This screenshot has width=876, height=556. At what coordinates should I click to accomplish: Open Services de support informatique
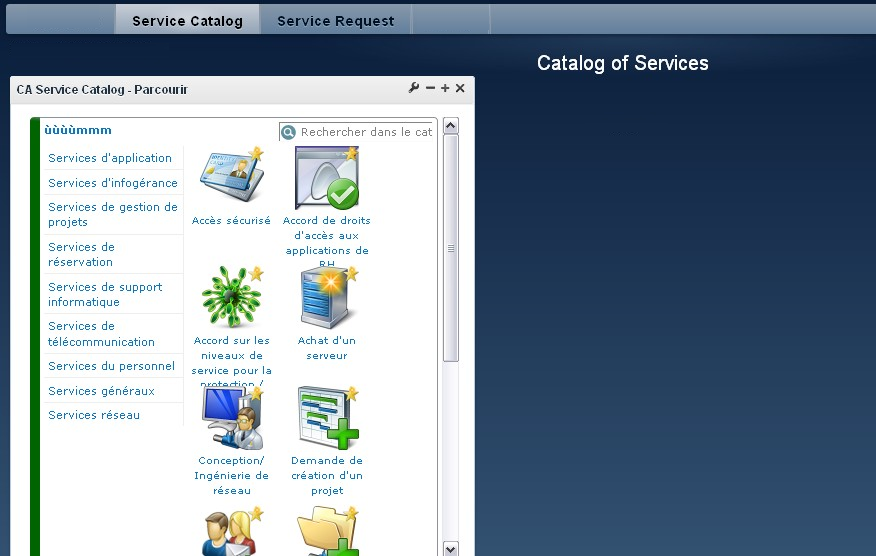coord(105,294)
